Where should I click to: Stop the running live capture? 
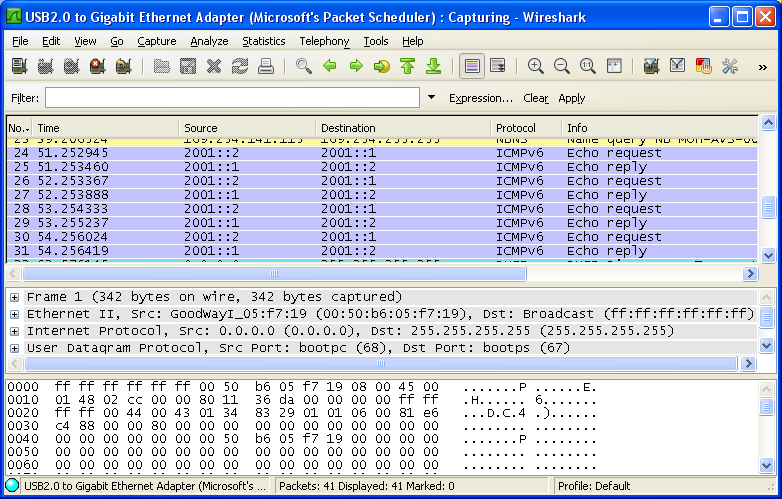pos(97,66)
